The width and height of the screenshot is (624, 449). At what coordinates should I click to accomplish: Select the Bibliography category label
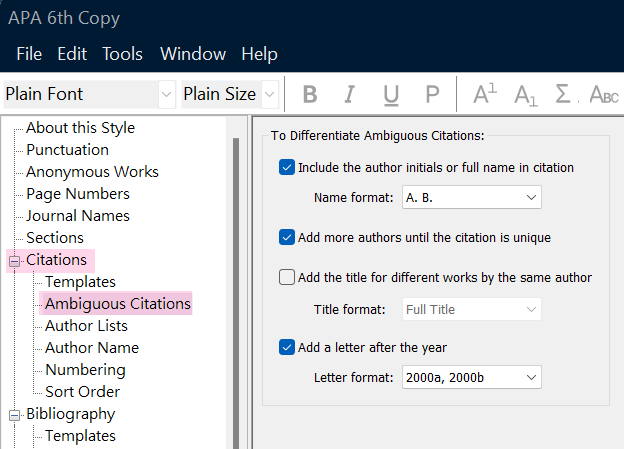(70, 414)
